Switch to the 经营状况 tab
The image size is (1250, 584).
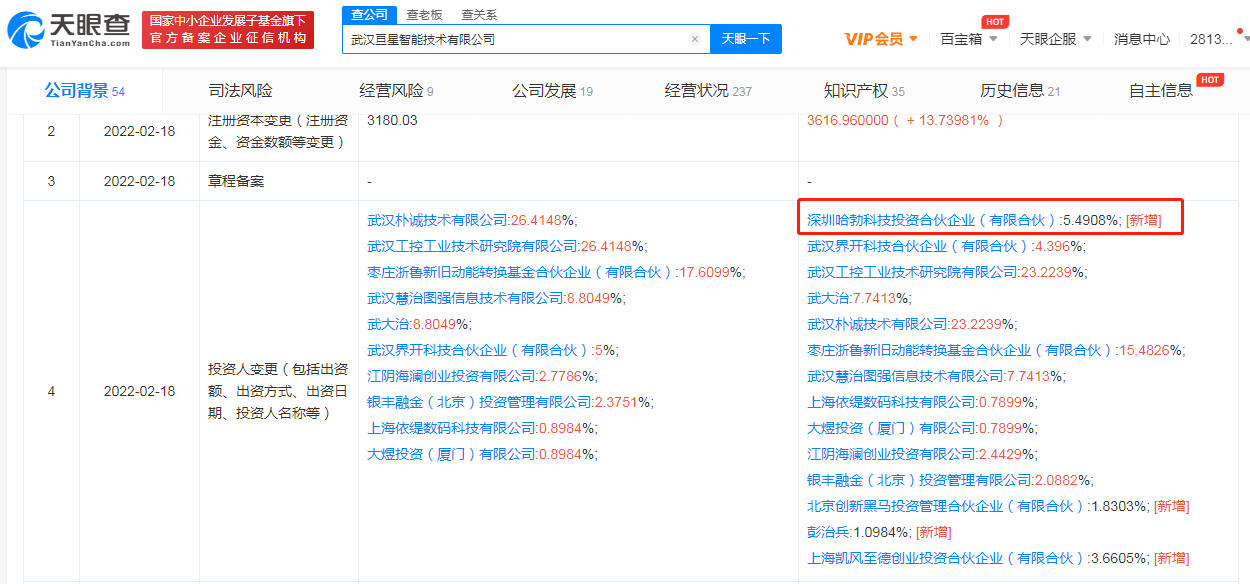708,91
